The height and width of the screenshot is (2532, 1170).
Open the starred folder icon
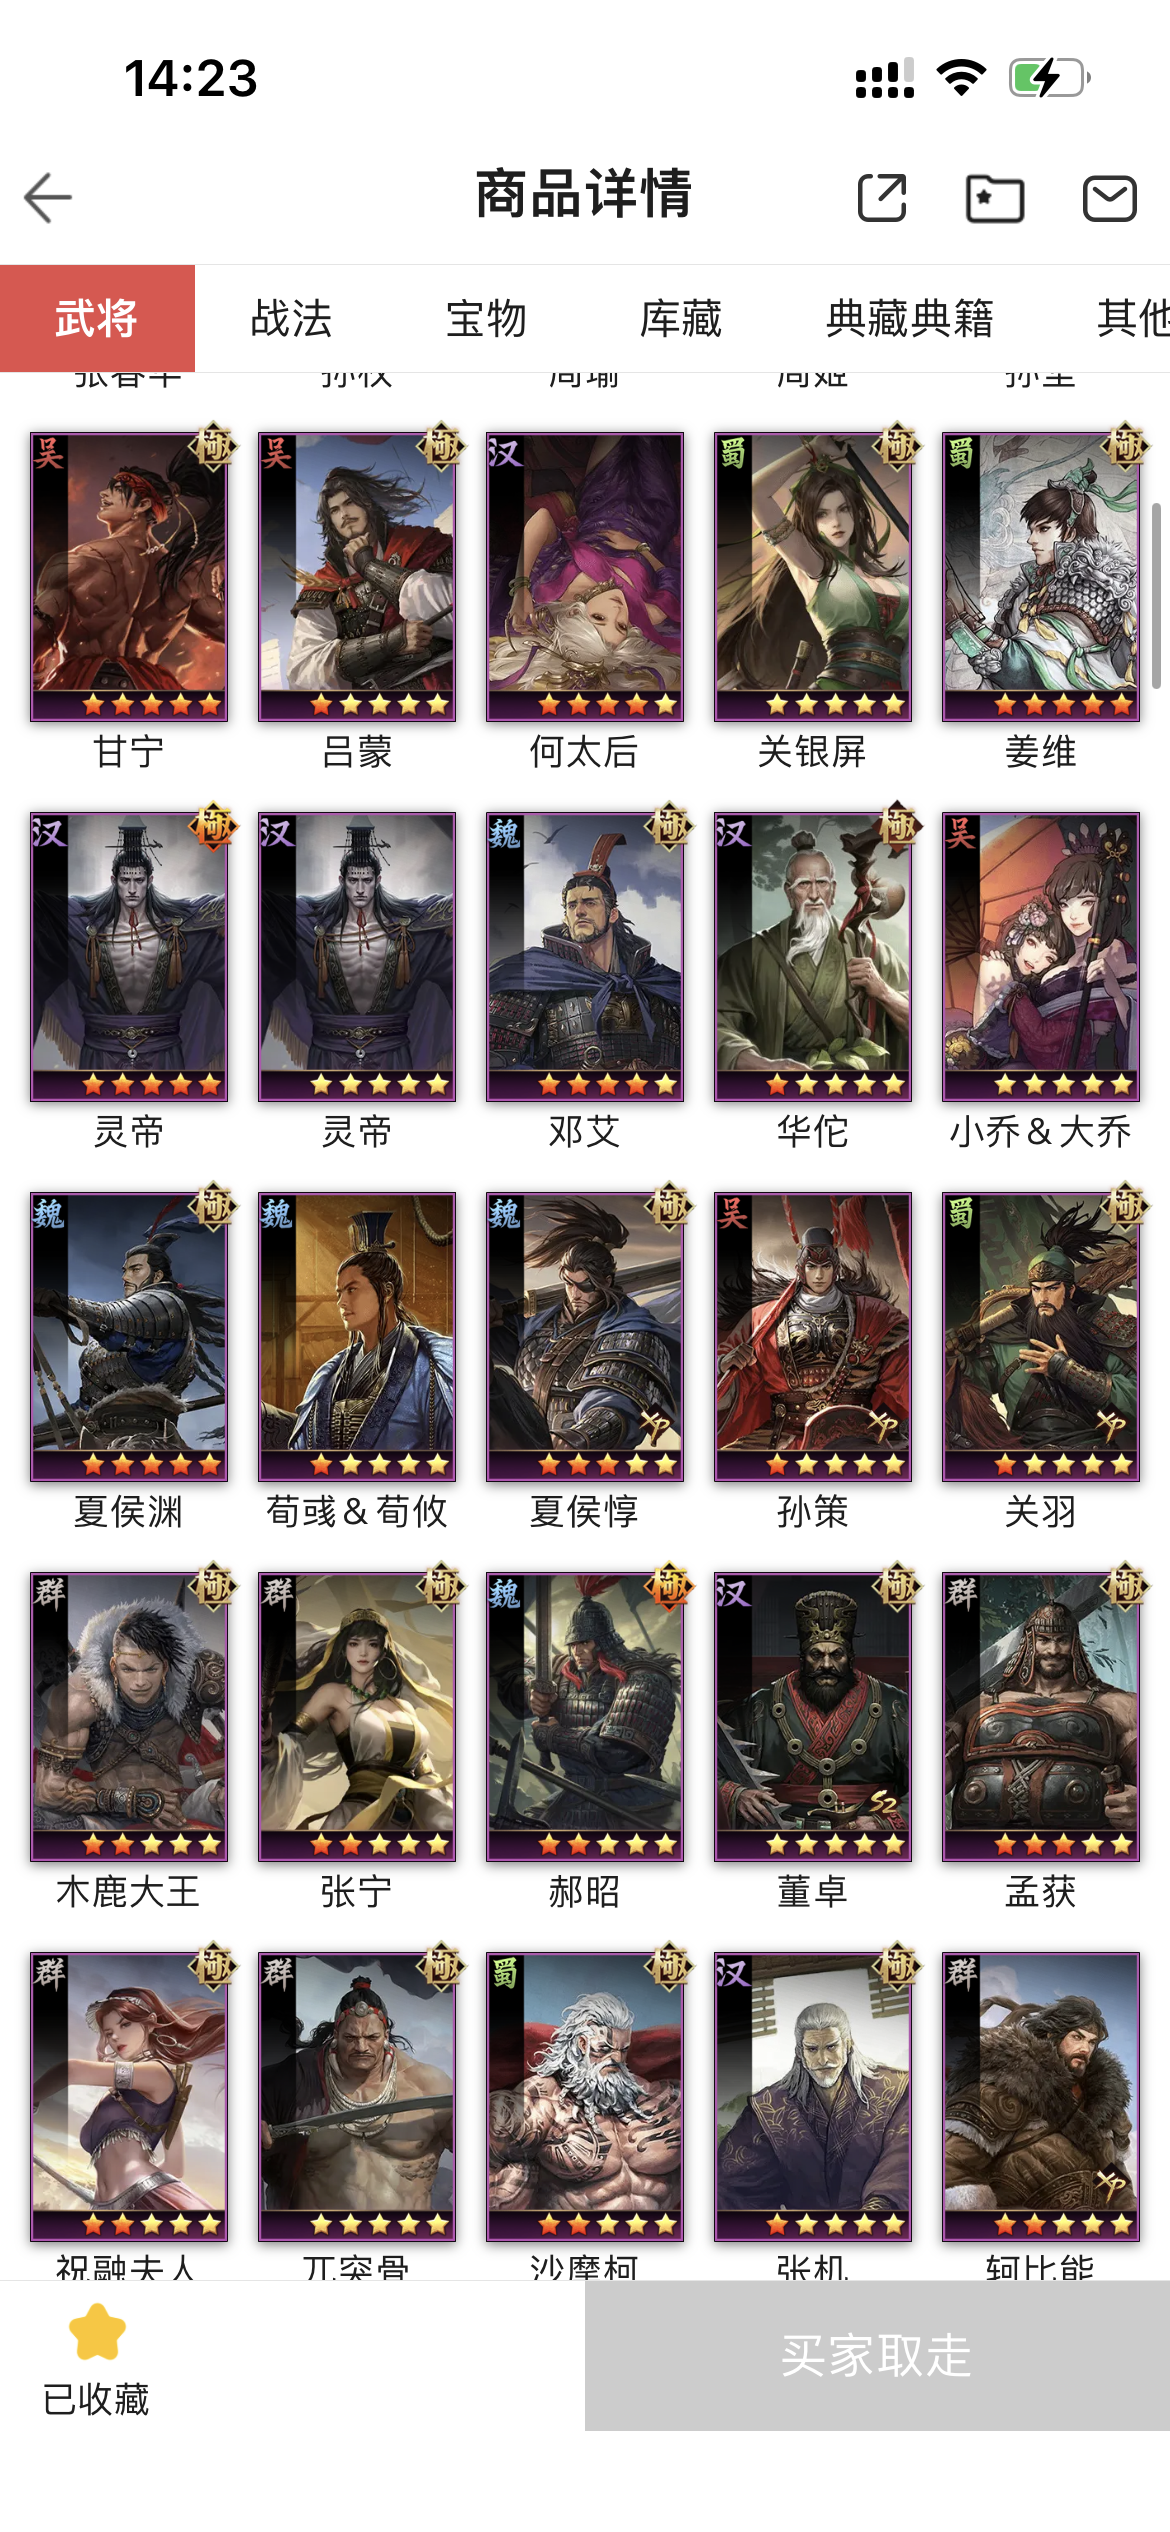click(995, 198)
